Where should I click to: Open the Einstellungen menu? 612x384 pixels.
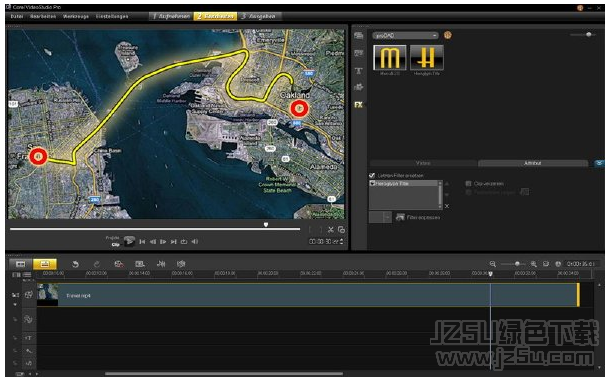[112, 16]
